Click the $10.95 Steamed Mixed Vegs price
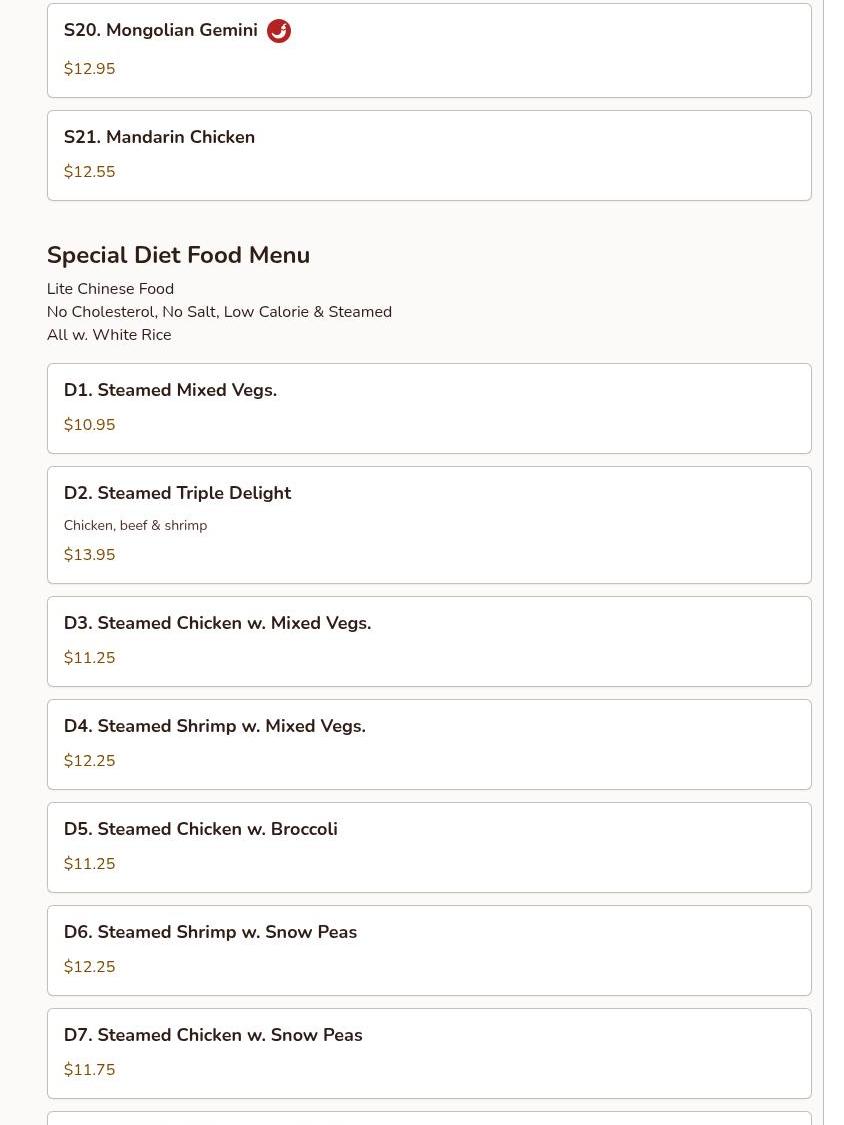Viewport: 844px width, 1125px height. click(89, 425)
